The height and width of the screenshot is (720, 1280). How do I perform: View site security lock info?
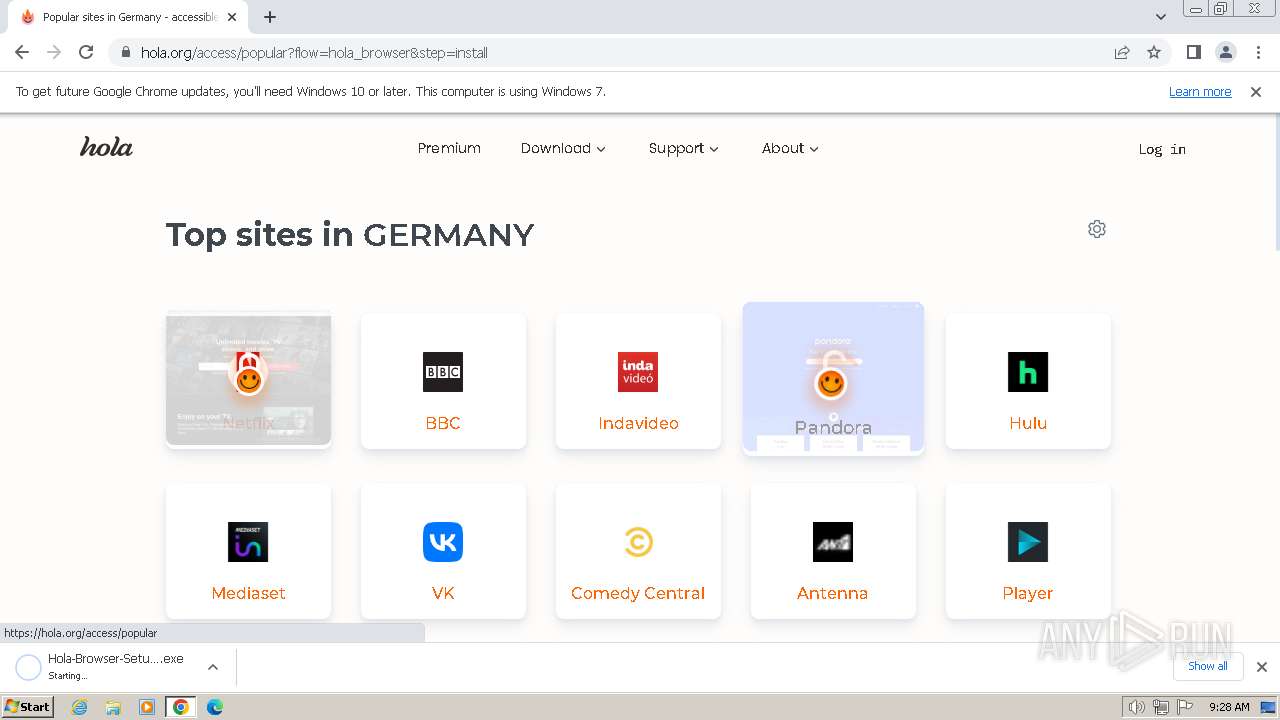pos(126,52)
